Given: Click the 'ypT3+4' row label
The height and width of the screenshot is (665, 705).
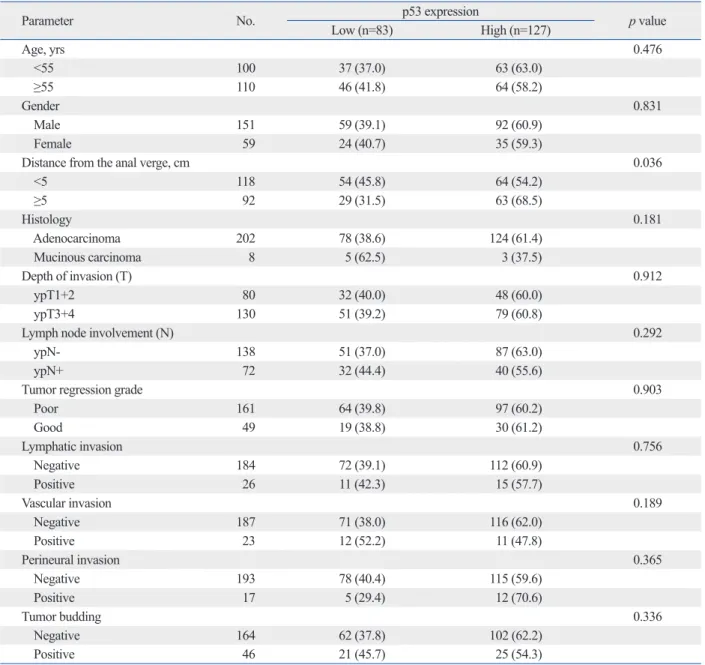Looking at the screenshot, I should point(54,314).
